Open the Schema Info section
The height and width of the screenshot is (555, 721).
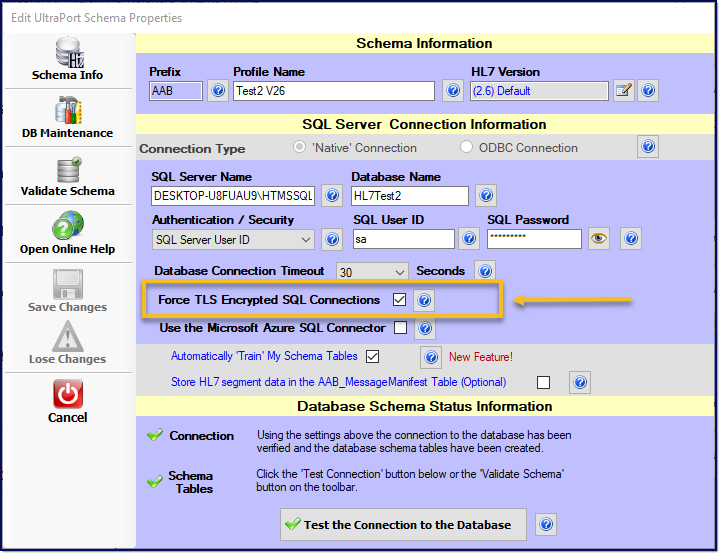[x=68, y=58]
